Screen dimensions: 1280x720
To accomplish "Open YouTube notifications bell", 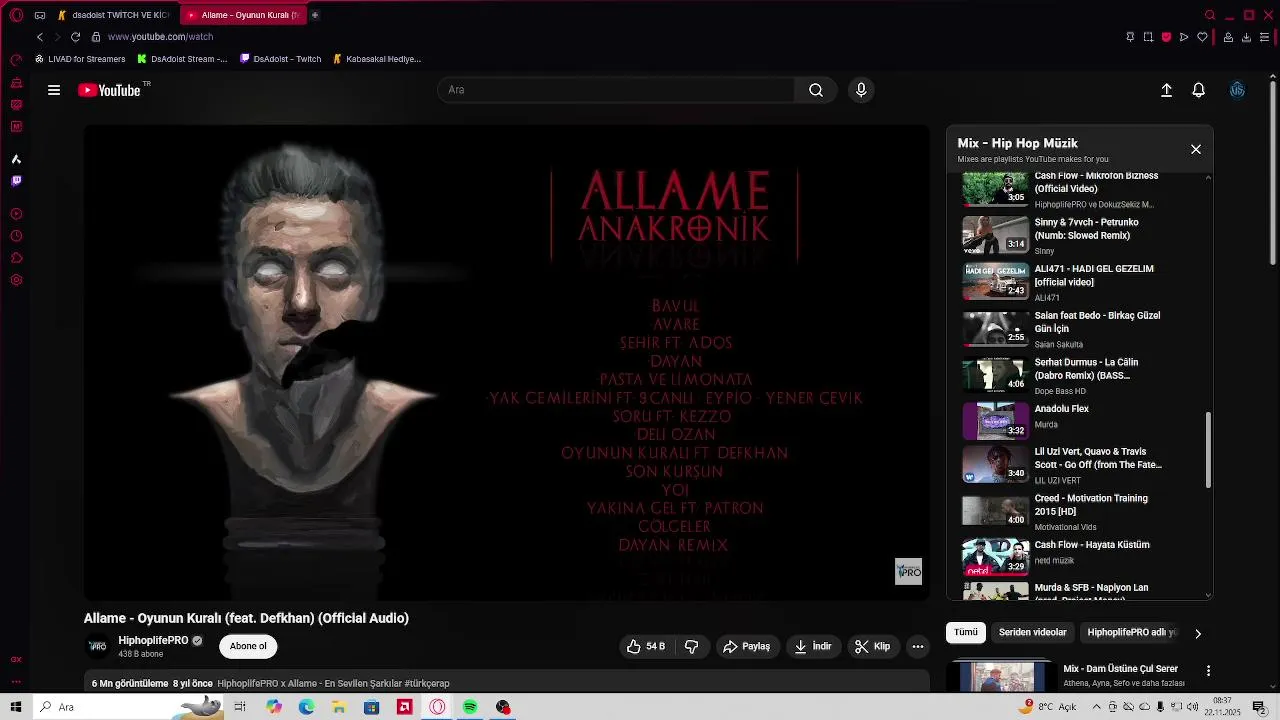I will [x=1198, y=90].
